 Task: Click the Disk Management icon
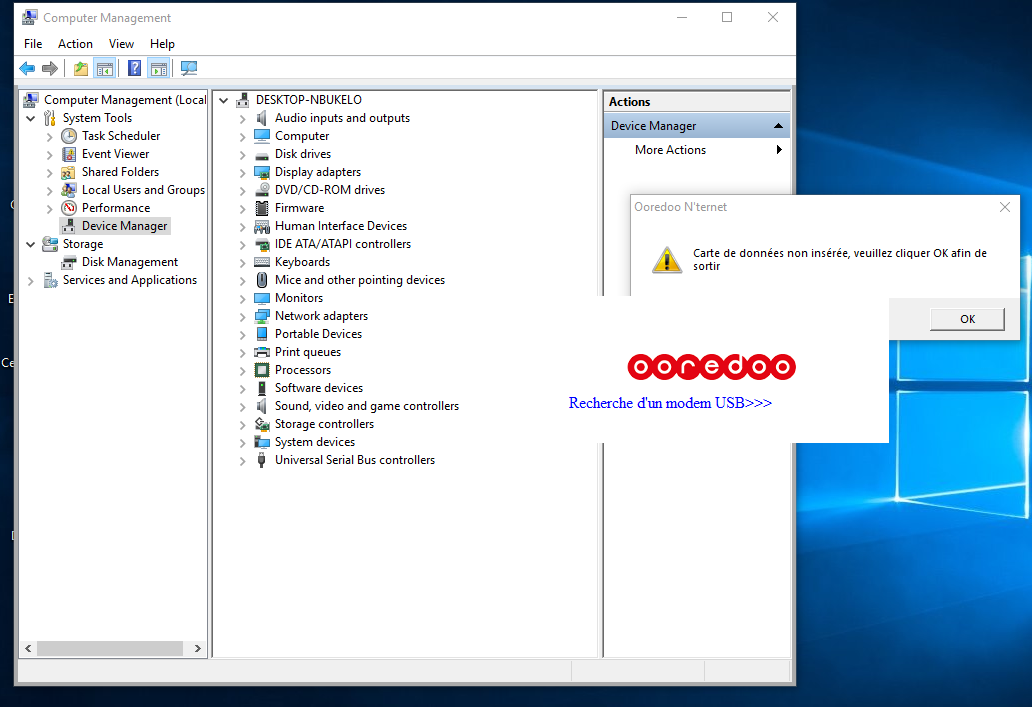point(68,262)
